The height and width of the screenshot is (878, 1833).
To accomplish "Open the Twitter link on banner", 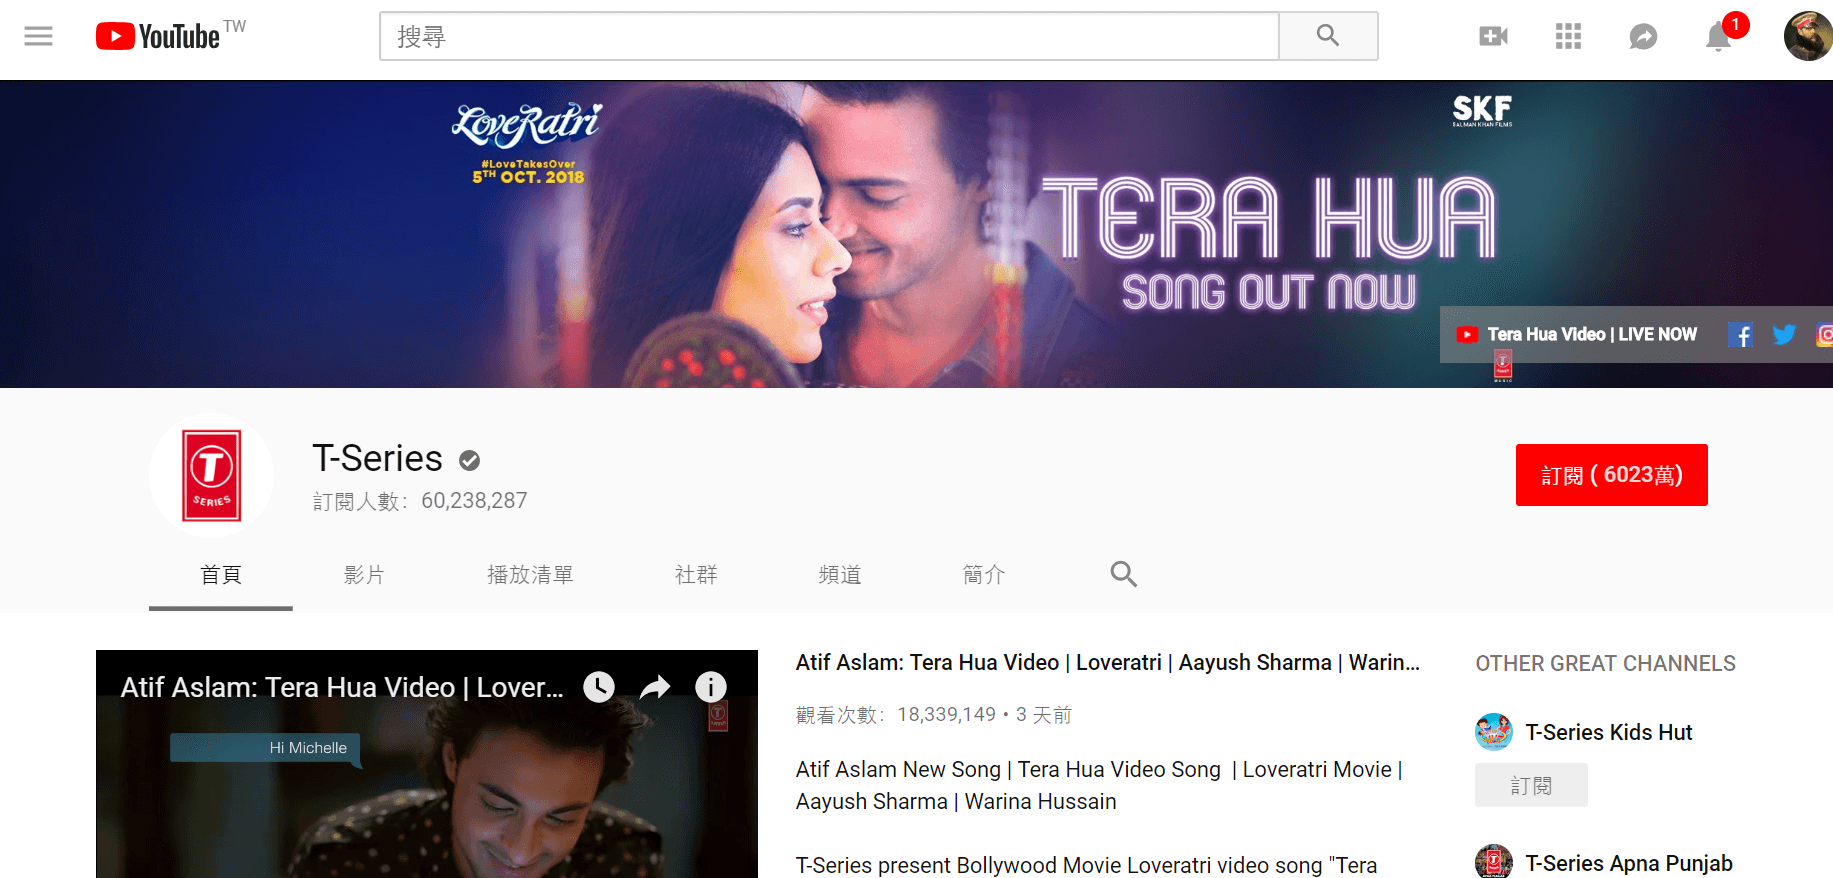I will click(x=1784, y=335).
